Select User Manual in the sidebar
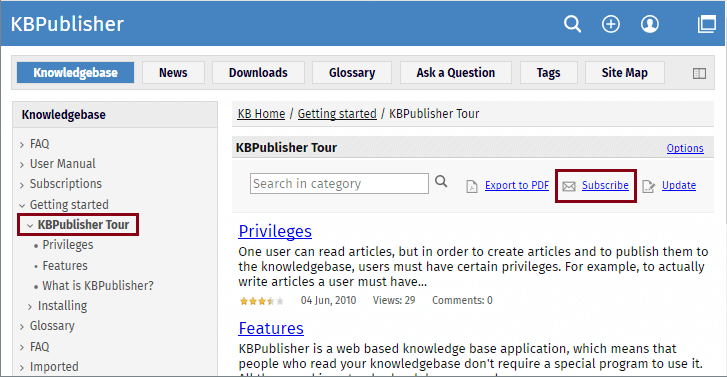Viewport: 727px width, 377px height. tap(63, 164)
